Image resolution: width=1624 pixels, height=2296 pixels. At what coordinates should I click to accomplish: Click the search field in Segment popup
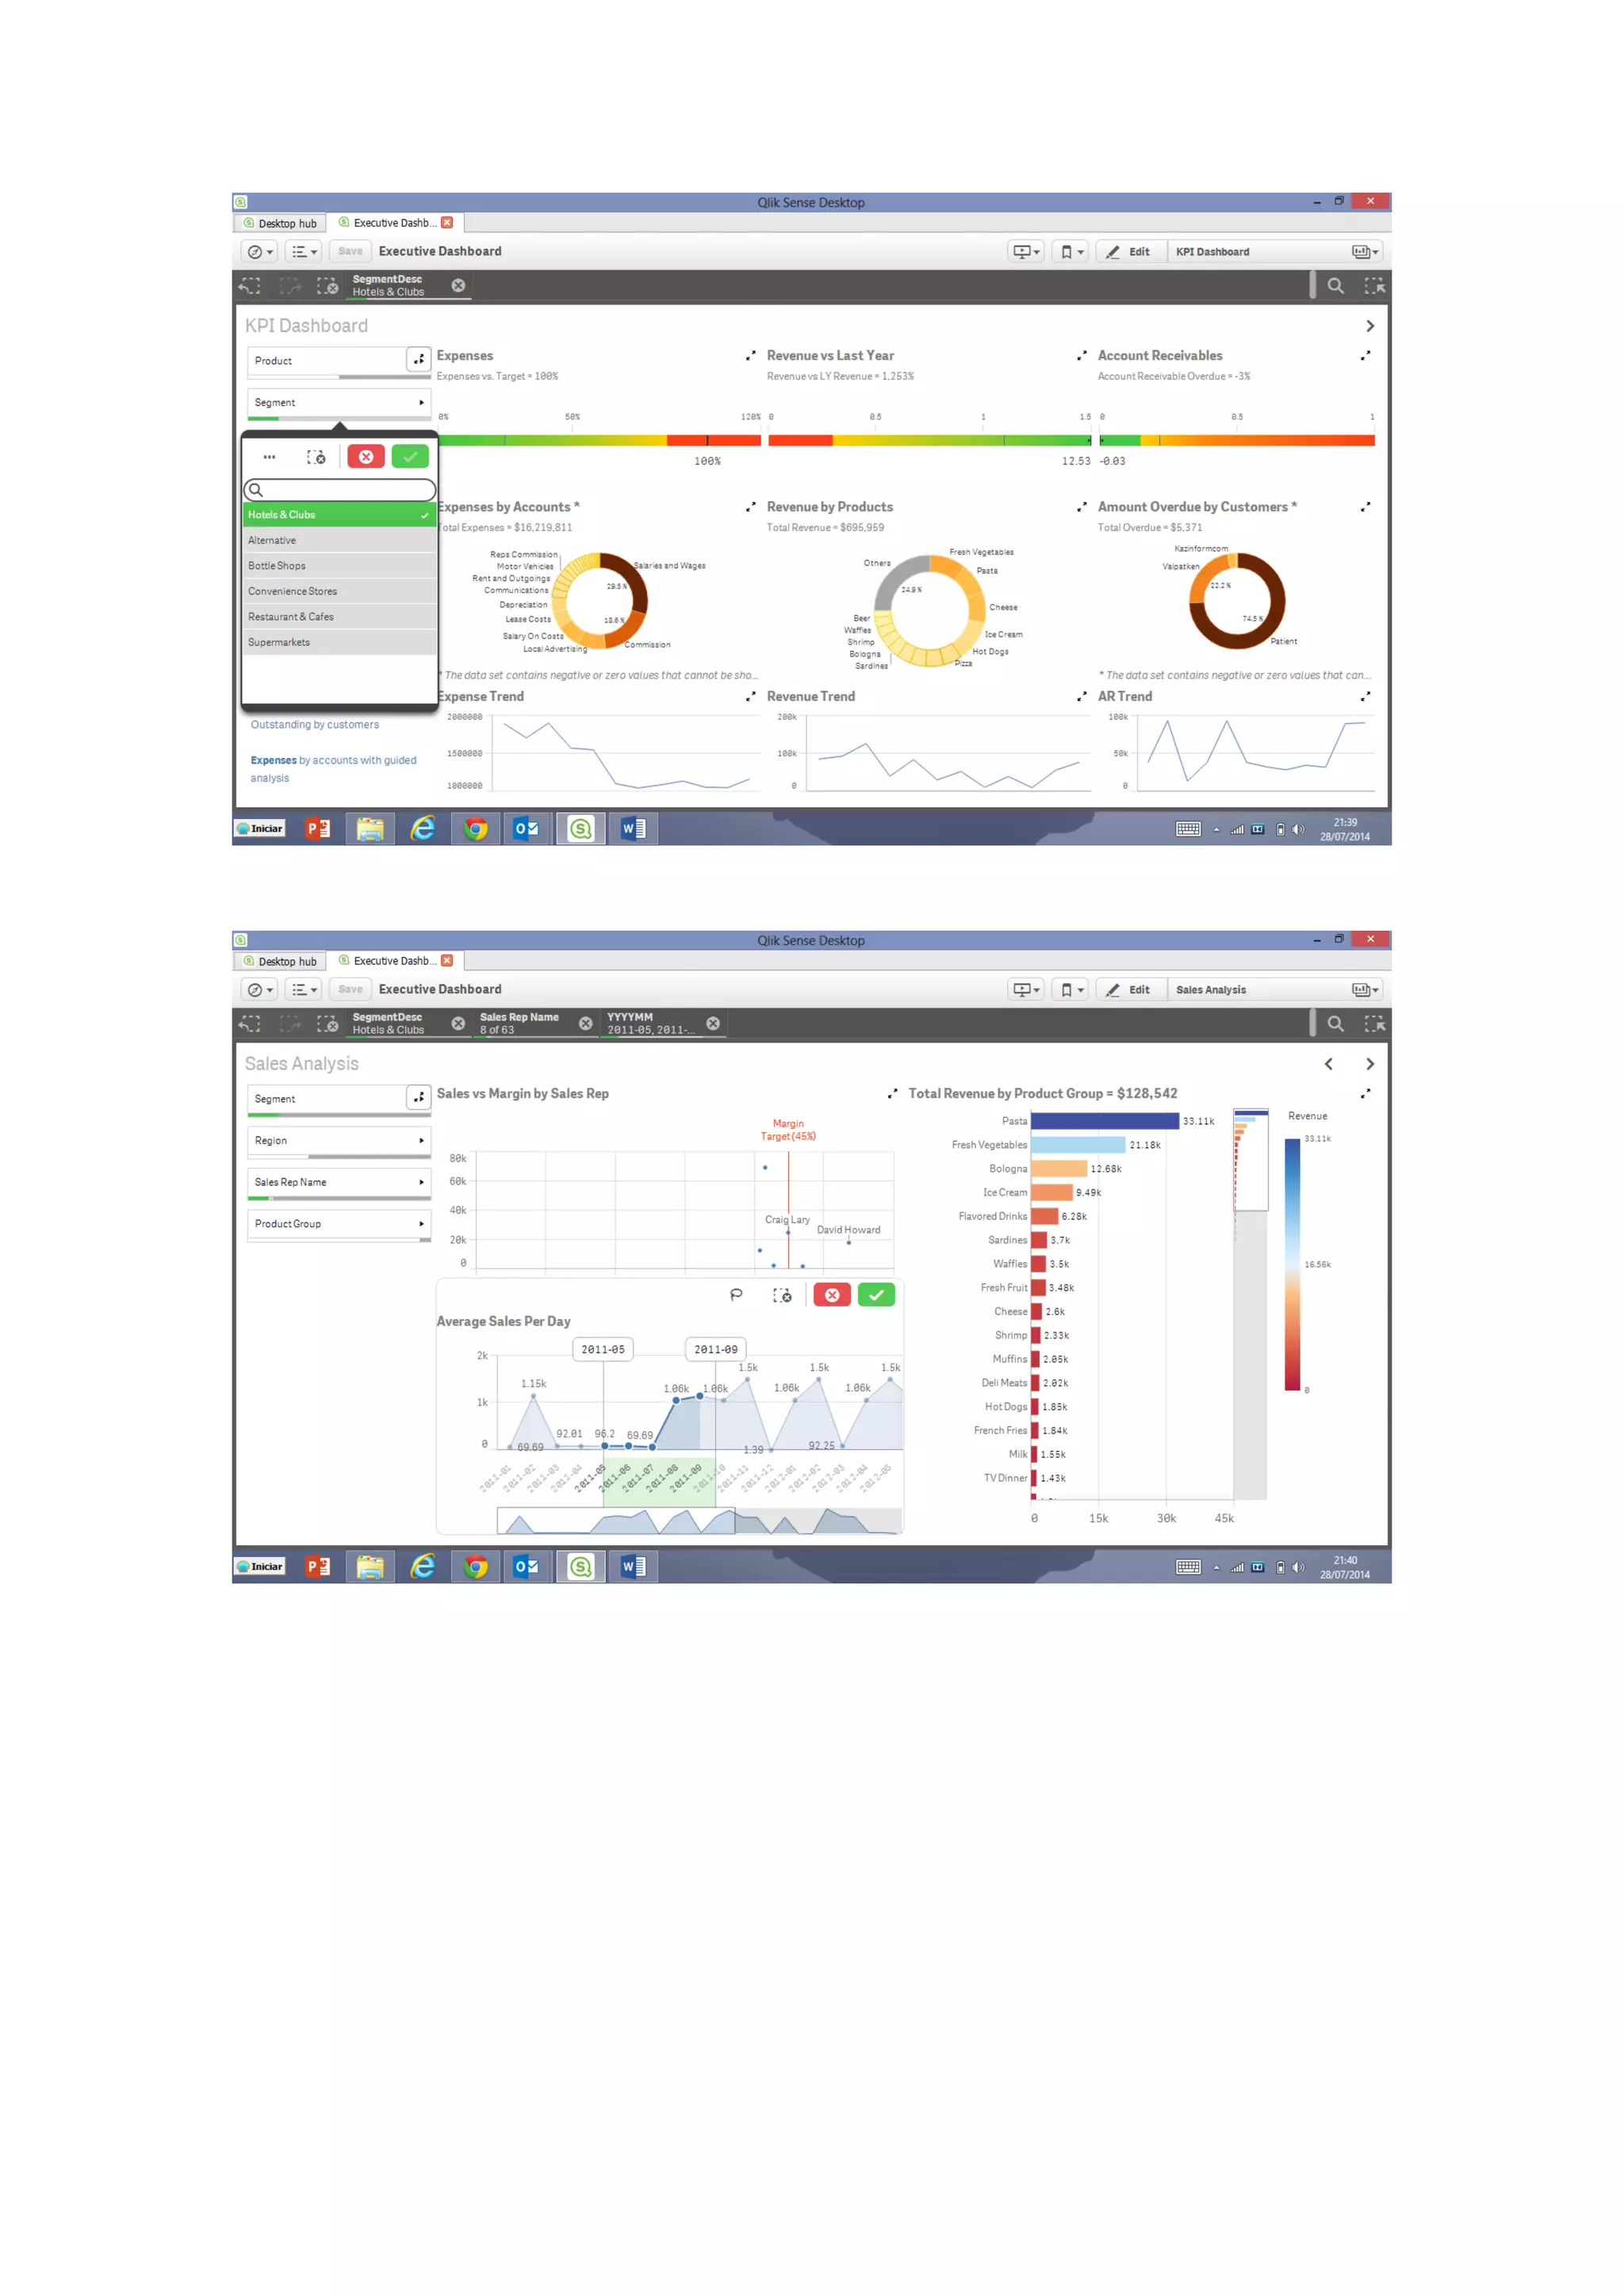pos(340,490)
